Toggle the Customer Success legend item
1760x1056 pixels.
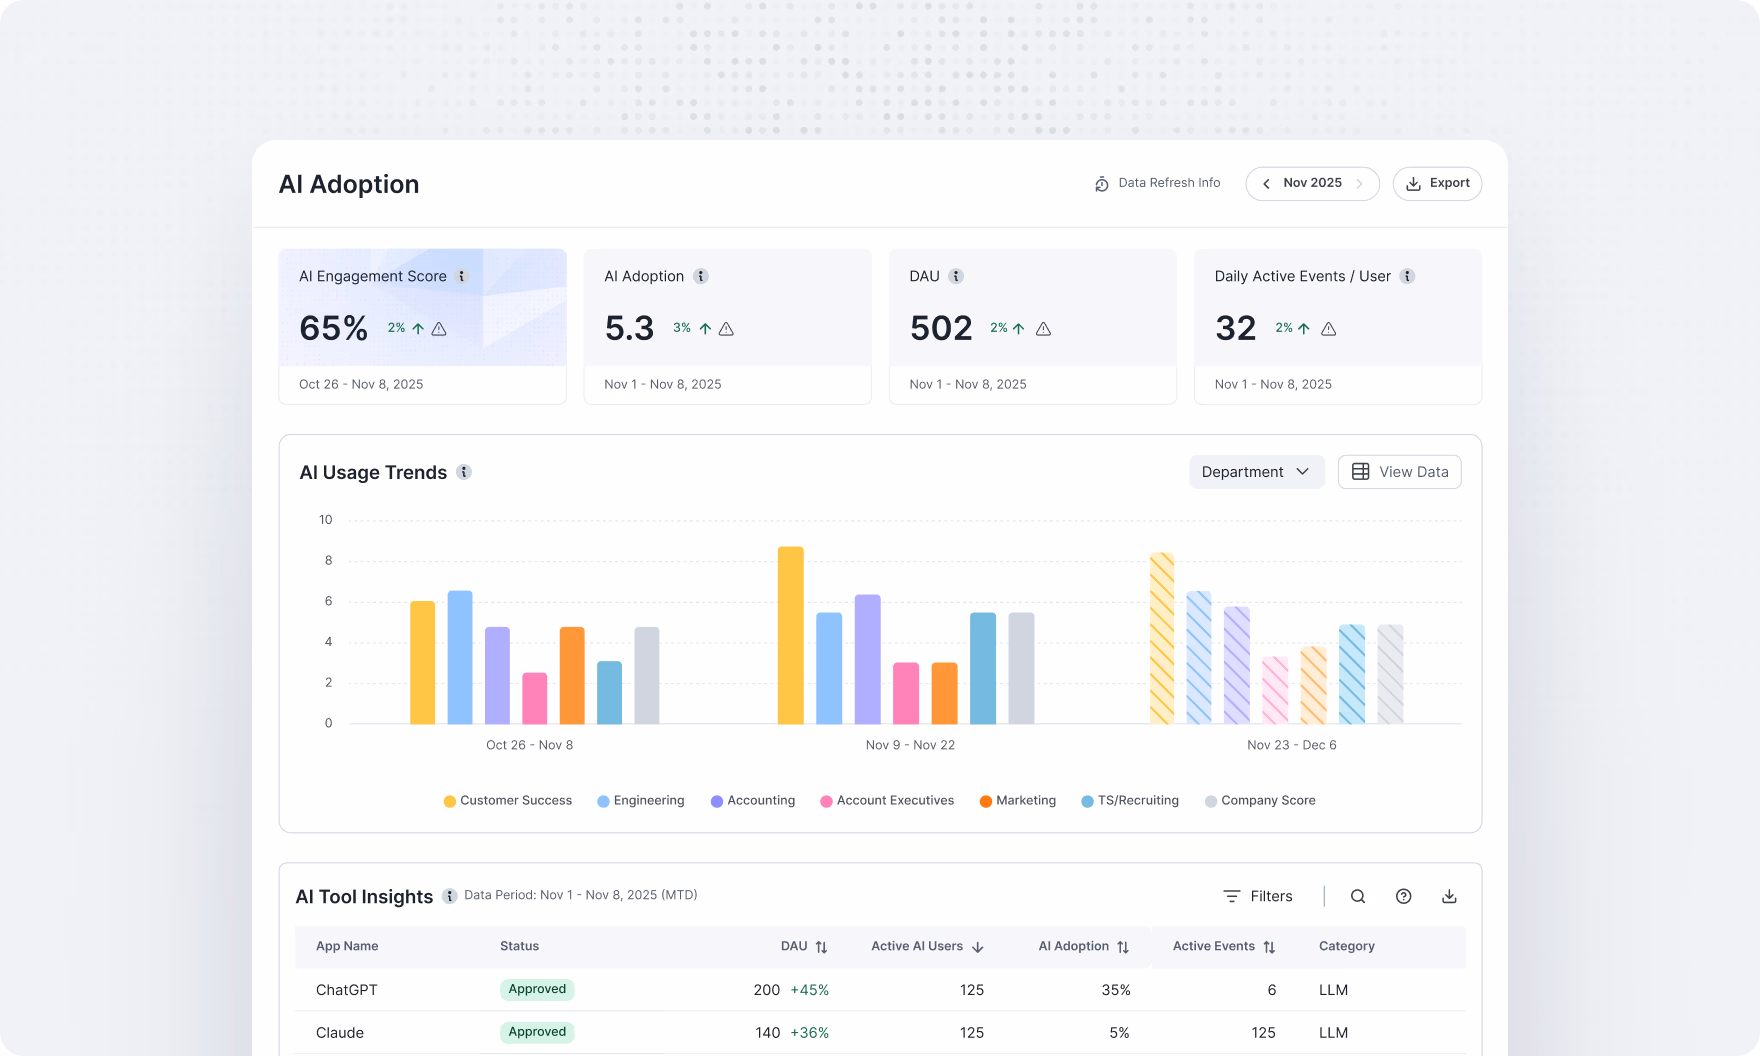click(507, 800)
